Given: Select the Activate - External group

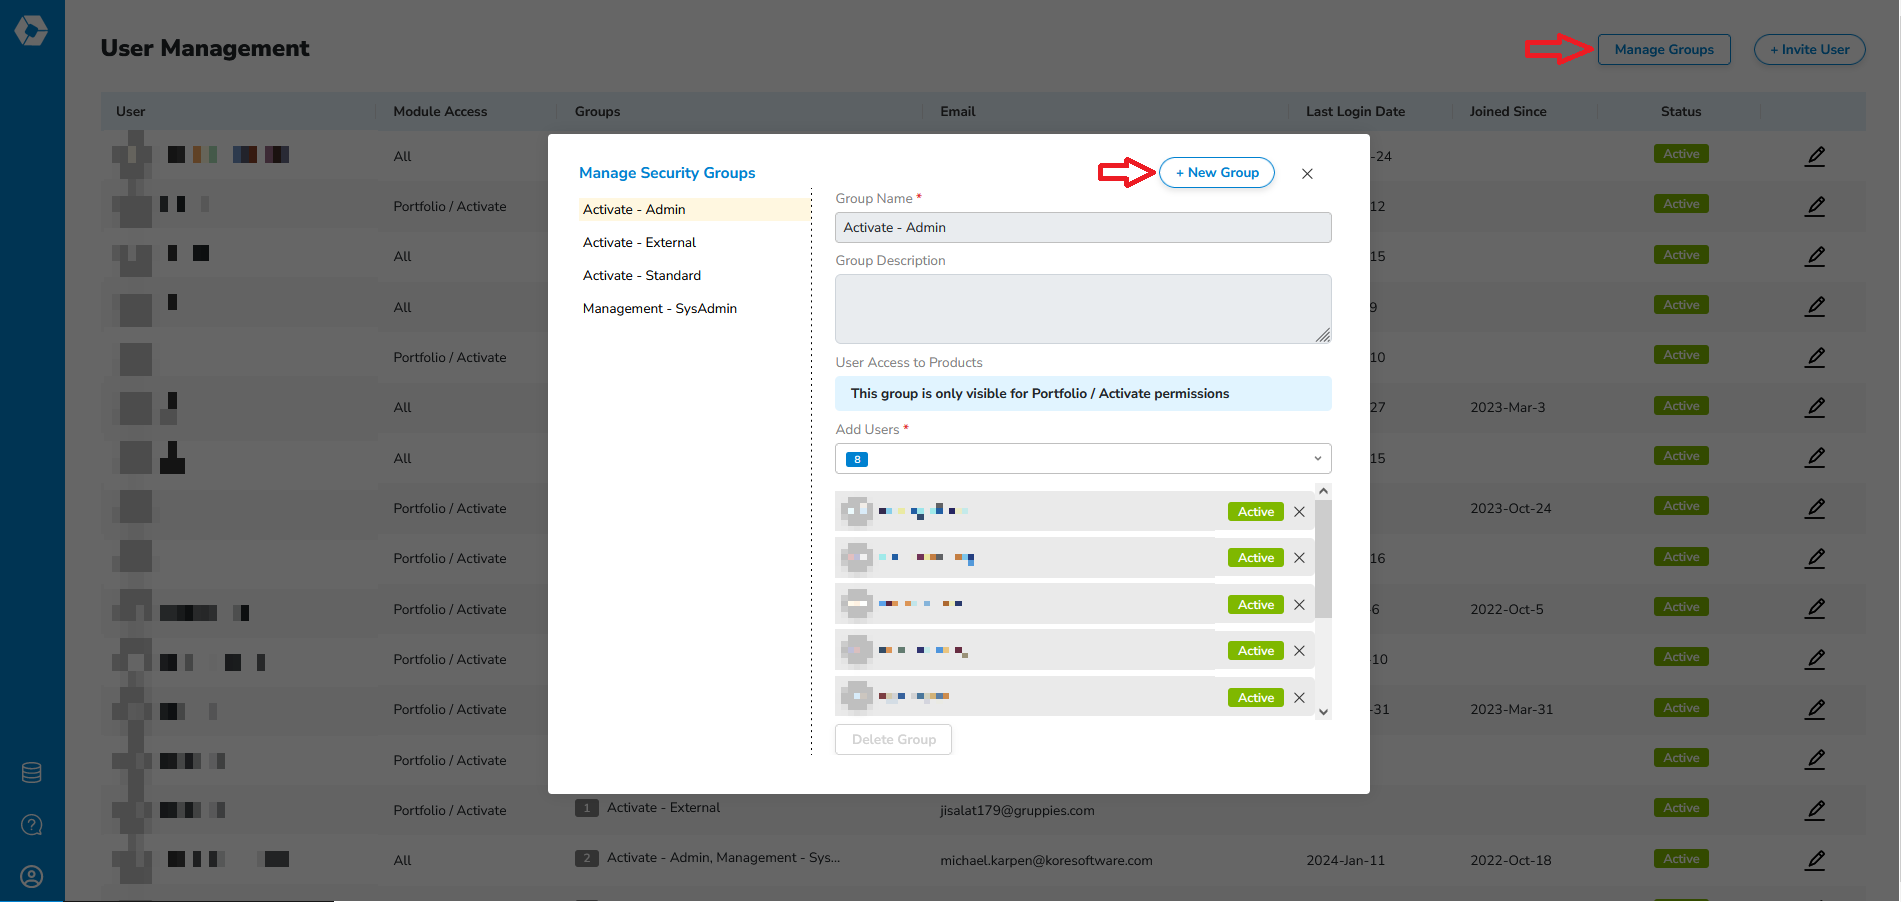Looking at the screenshot, I should point(640,243).
